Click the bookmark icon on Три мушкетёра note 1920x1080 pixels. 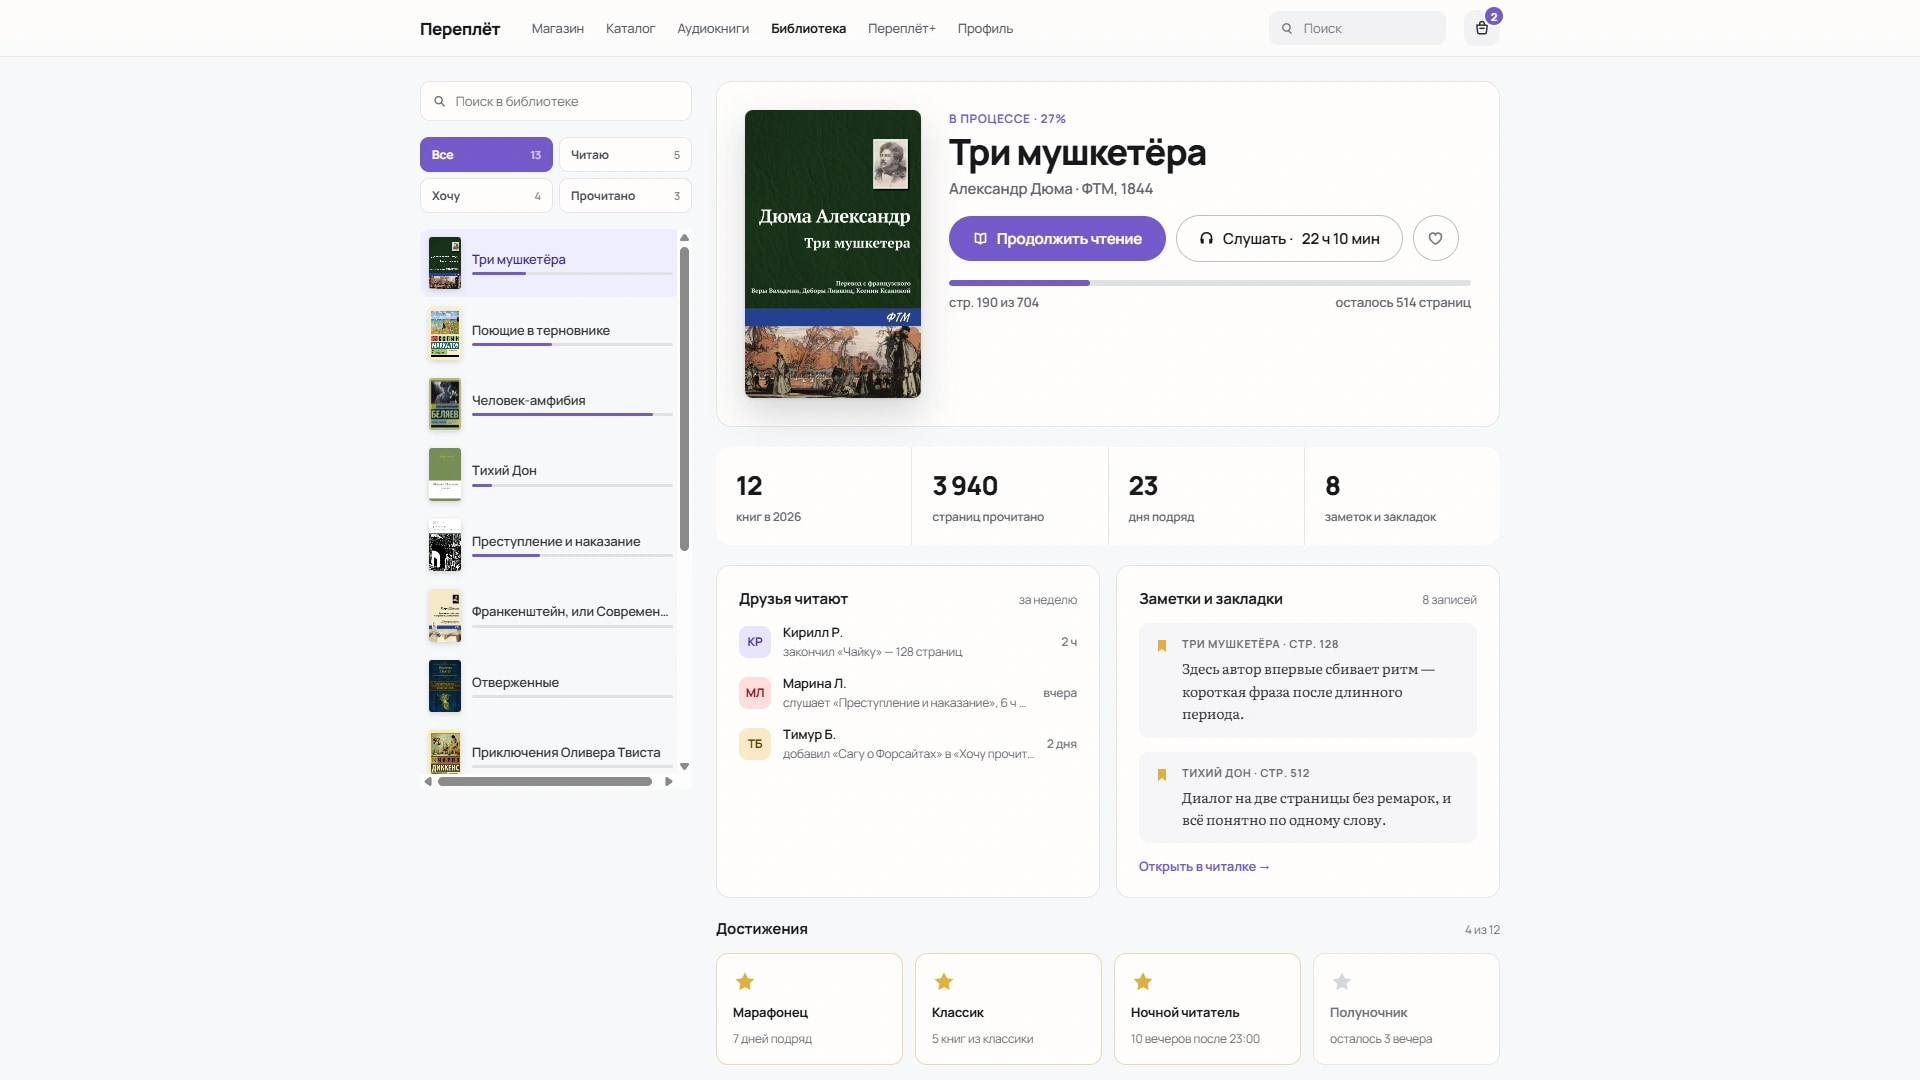point(1162,646)
